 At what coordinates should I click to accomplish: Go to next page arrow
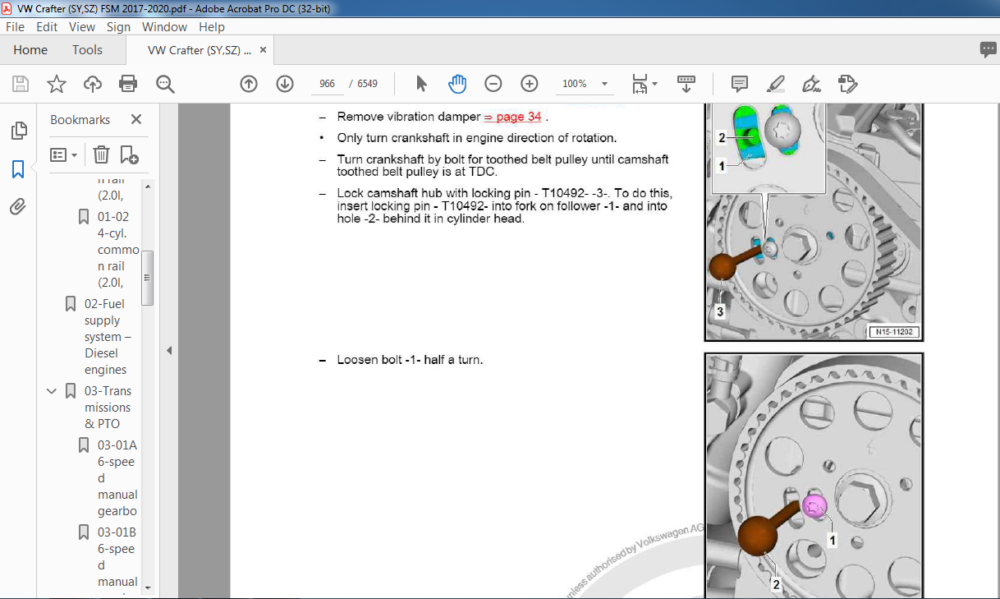pyautogui.click(x=284, y=84)
